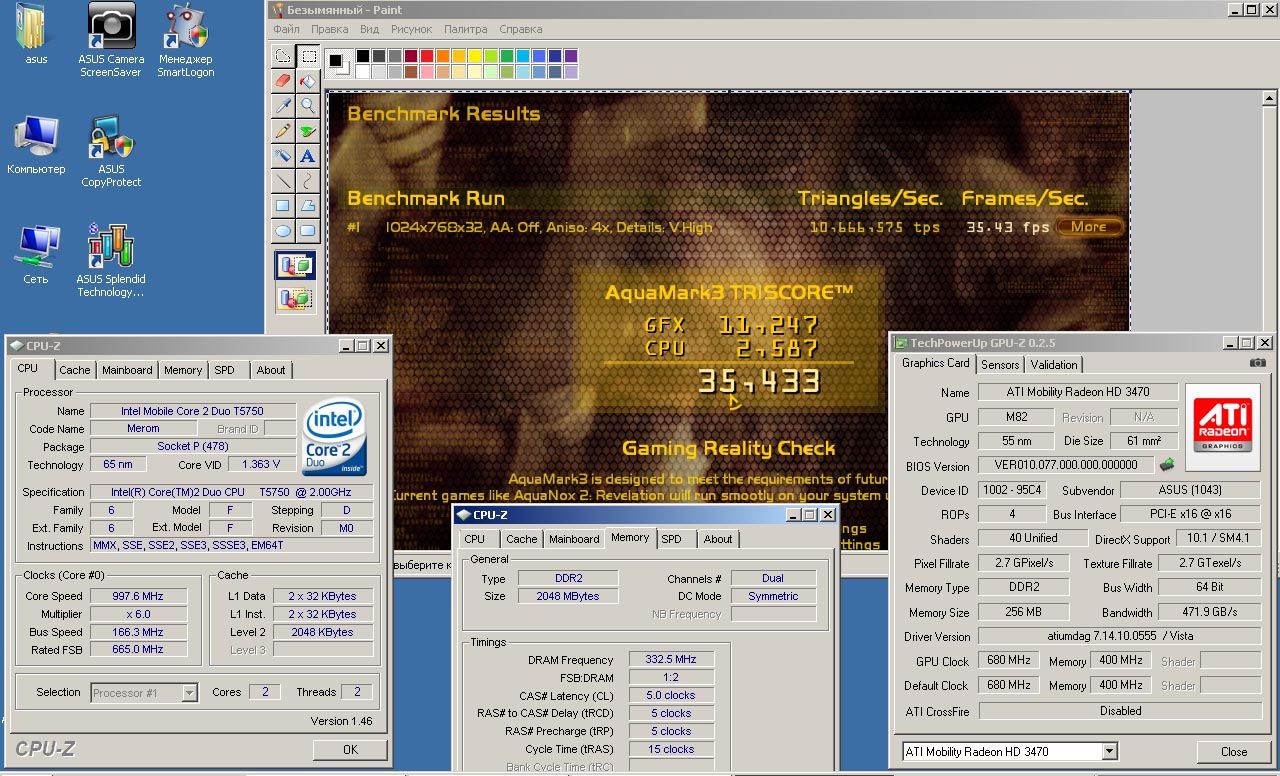1280x776 pixels.
Task: Pick the Polygon shape tool
Action: pyautogui.click(x=308, y=206)
